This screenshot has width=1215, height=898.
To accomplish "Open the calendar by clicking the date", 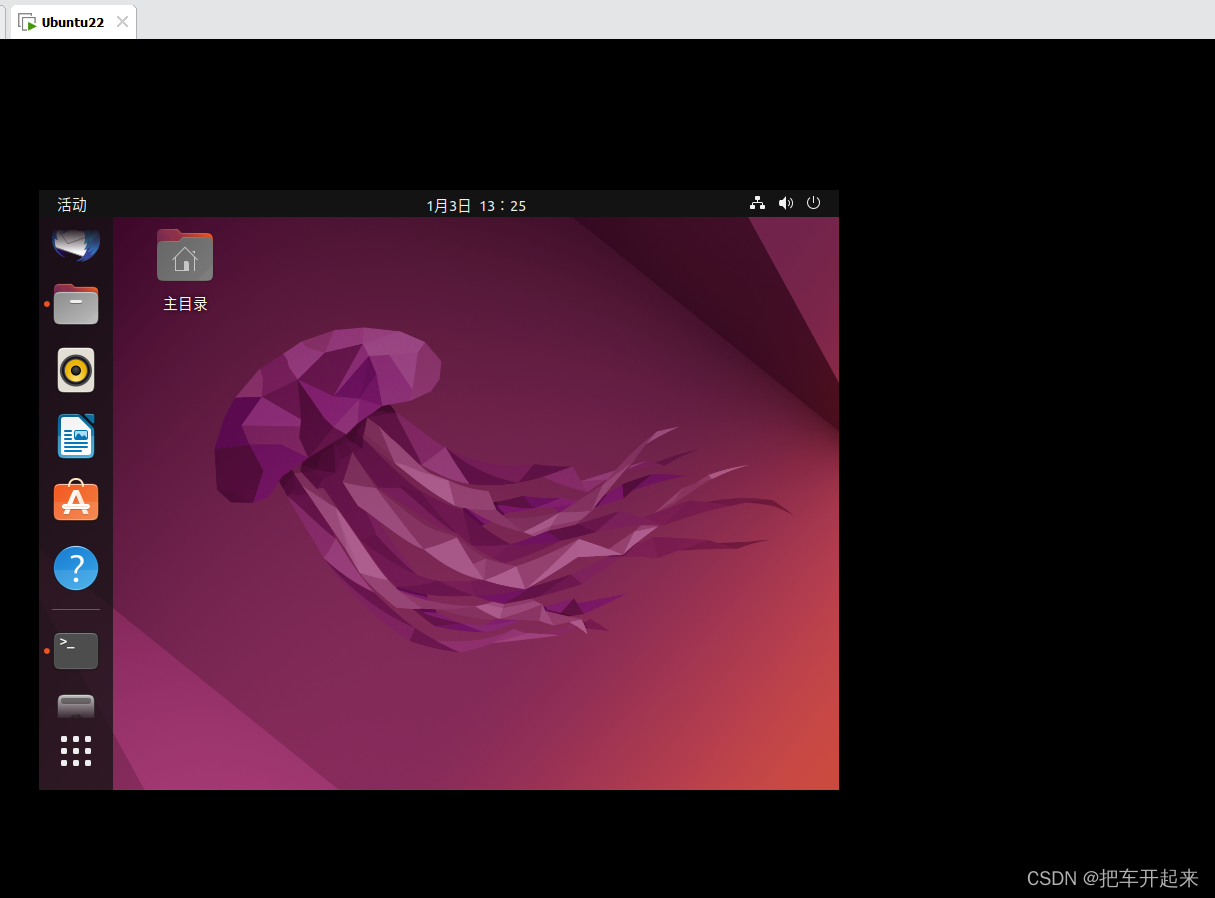I will pyautogui.click(x=475, y=205).
